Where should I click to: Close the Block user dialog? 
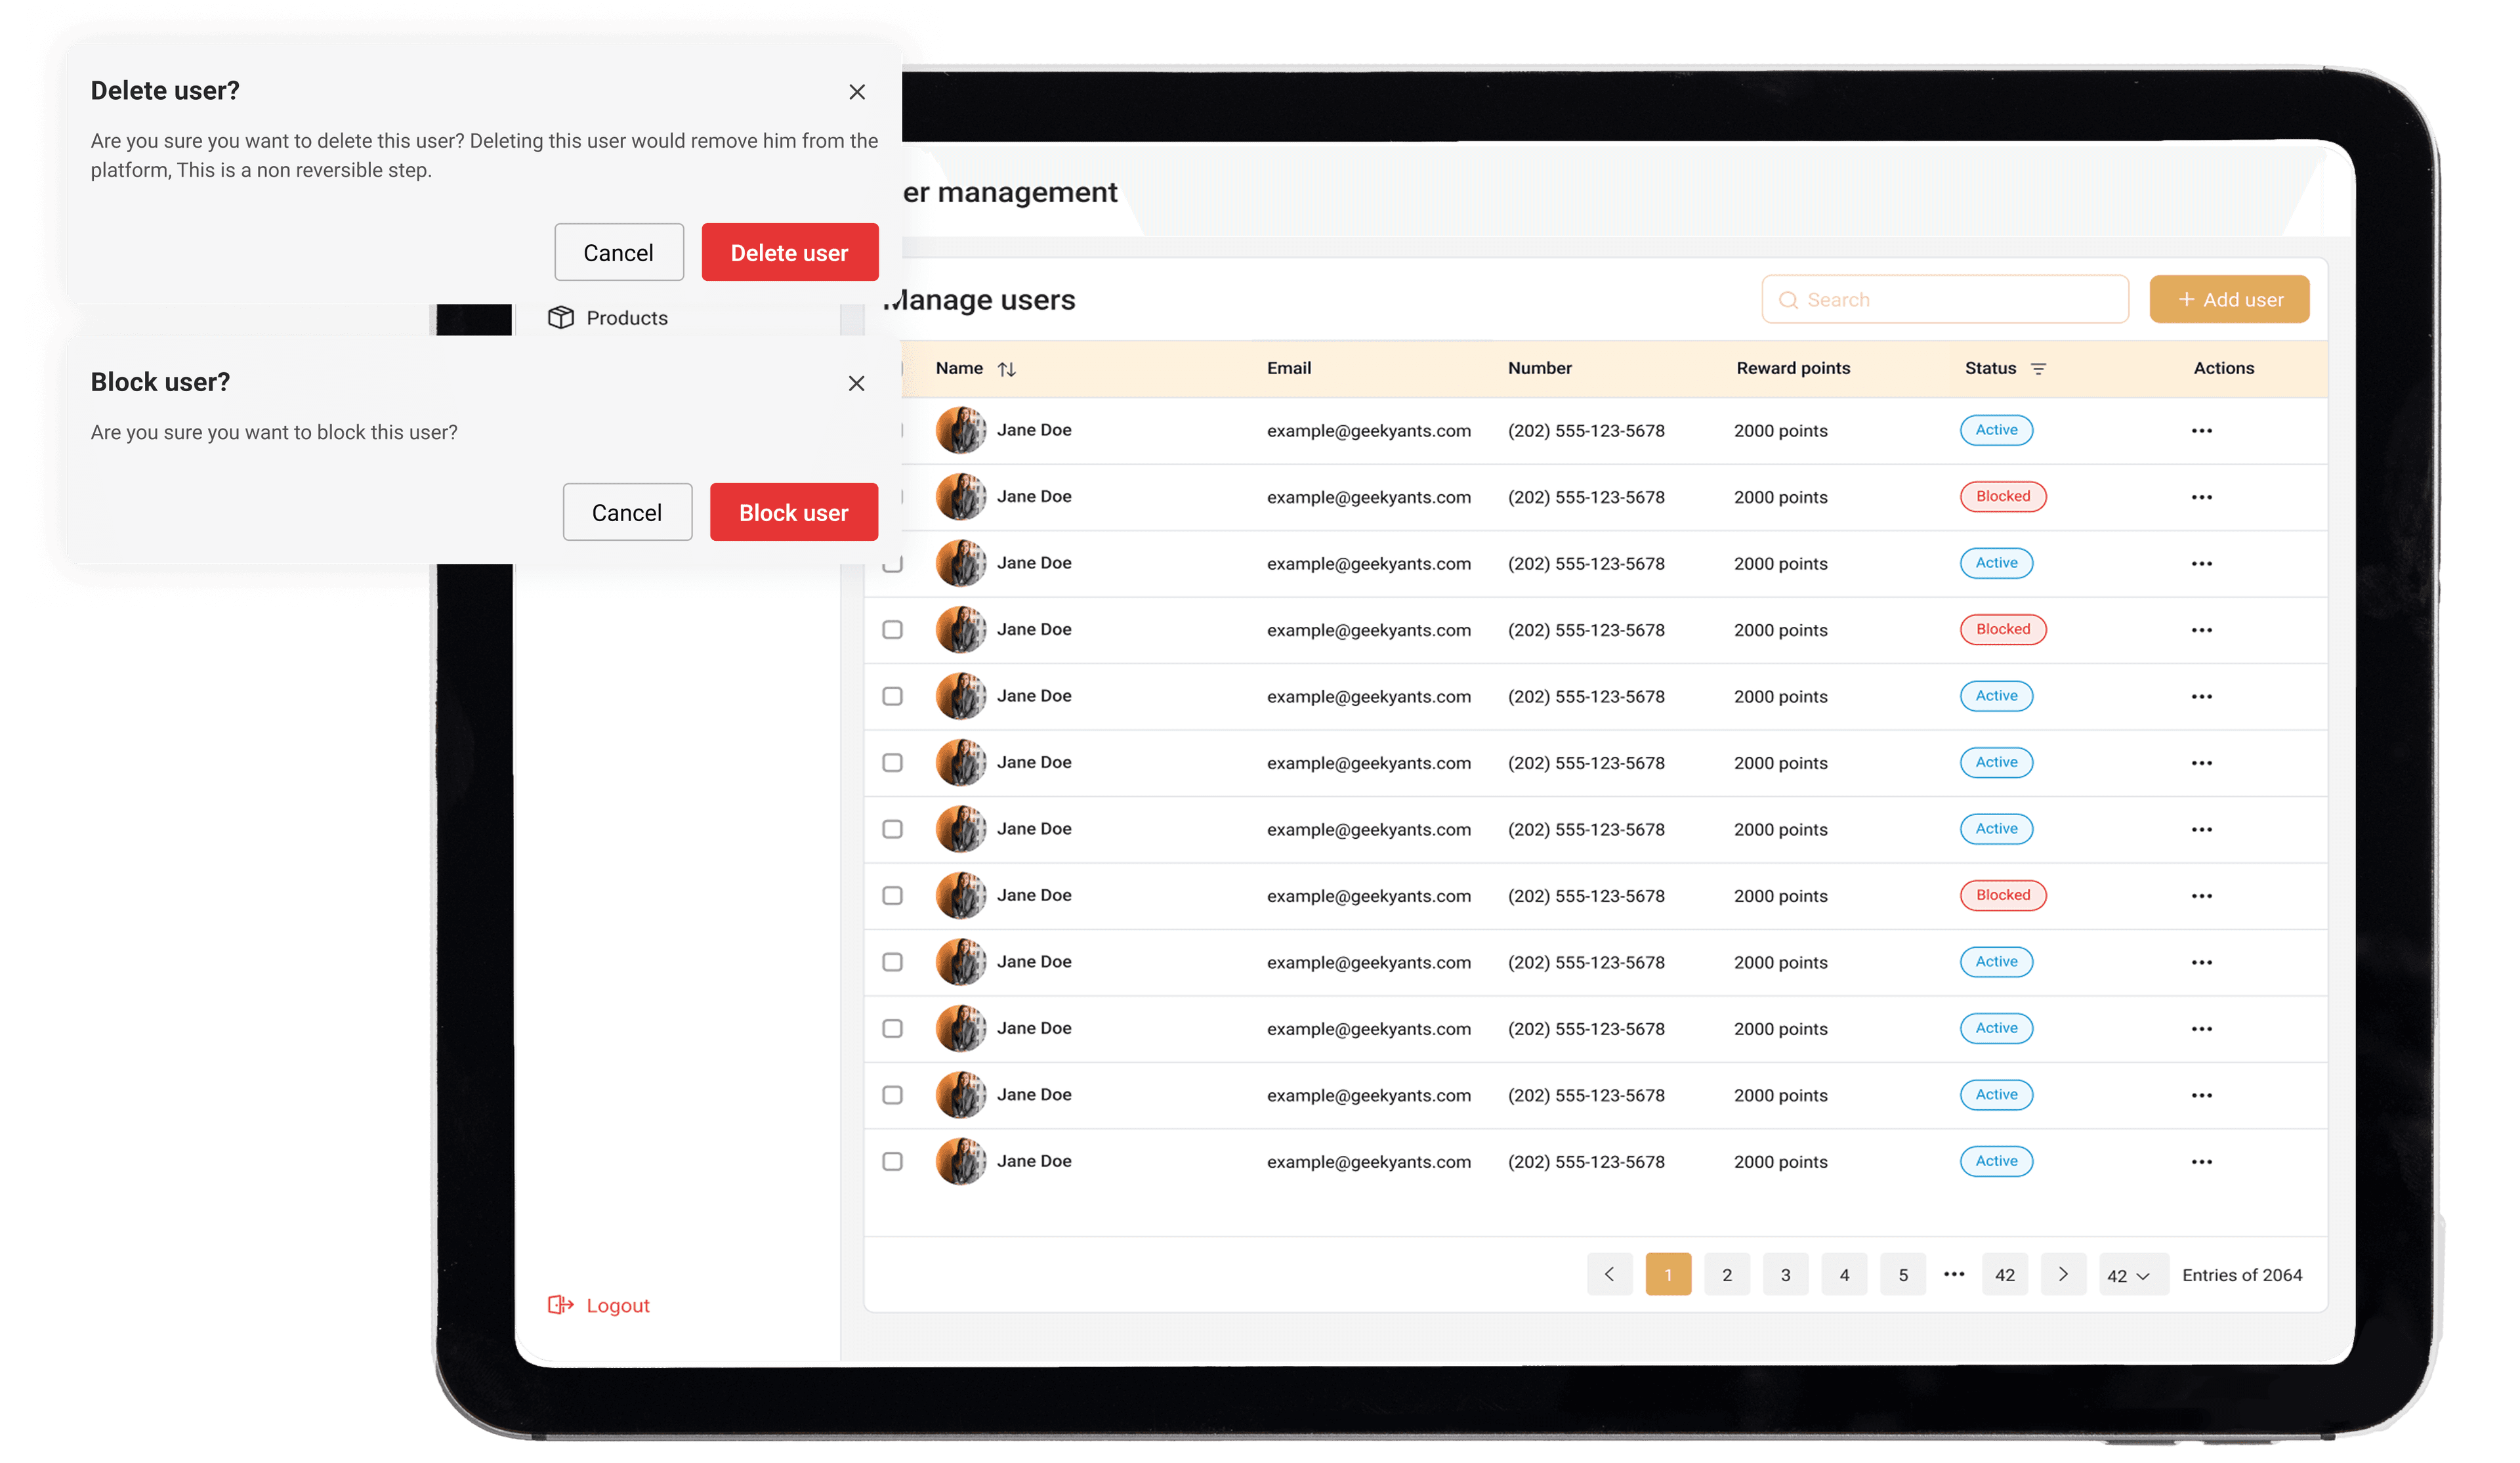click(x=856, y=383)
